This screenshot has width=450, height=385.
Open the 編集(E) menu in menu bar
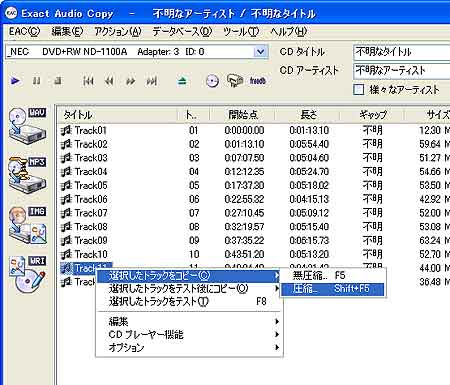click(x=67, y=31)
